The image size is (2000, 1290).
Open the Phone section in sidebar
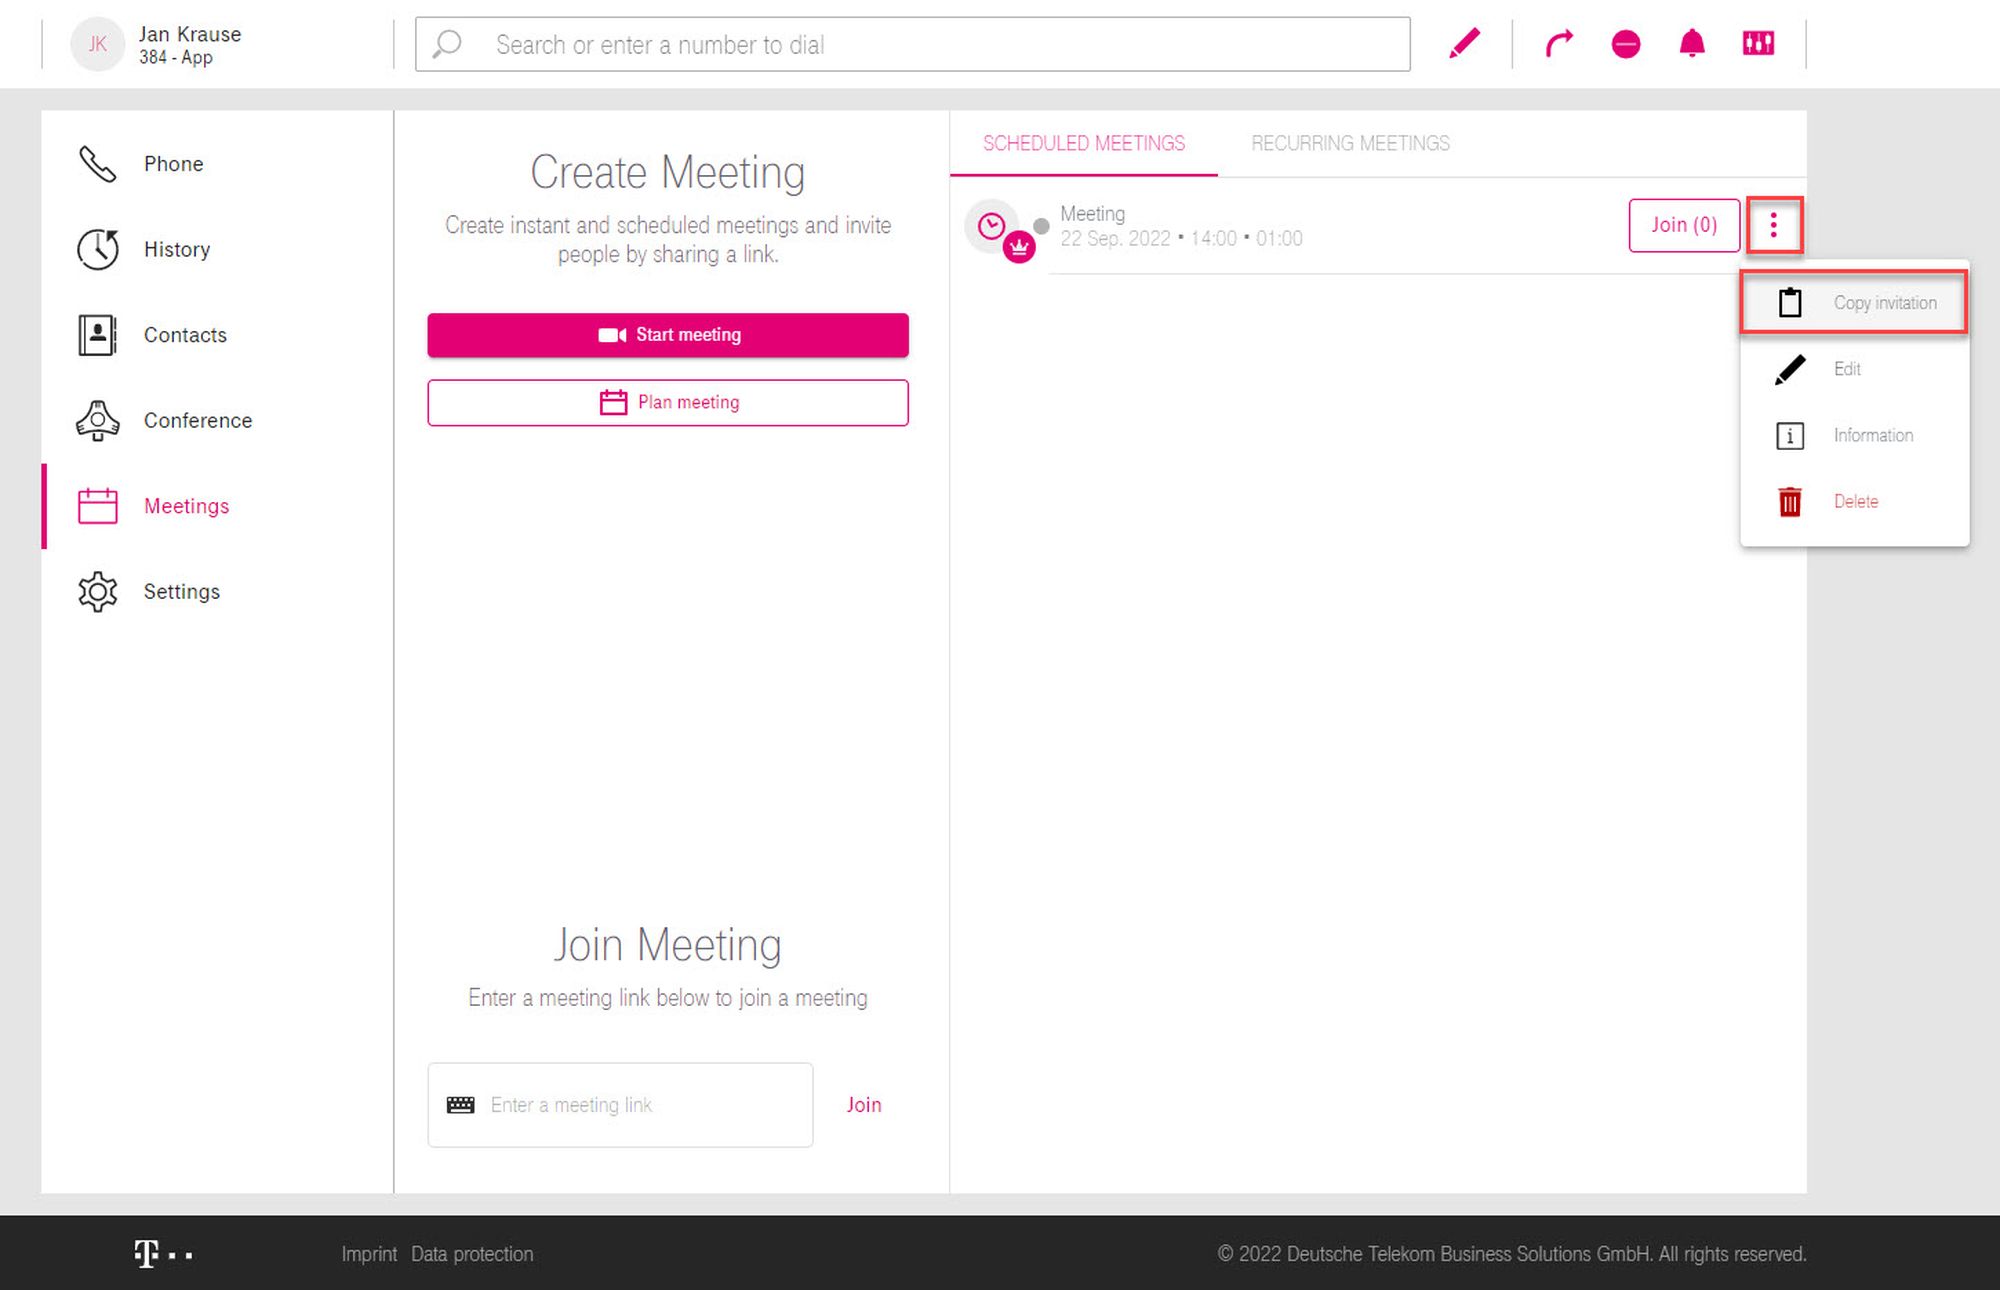coord(172,164)
